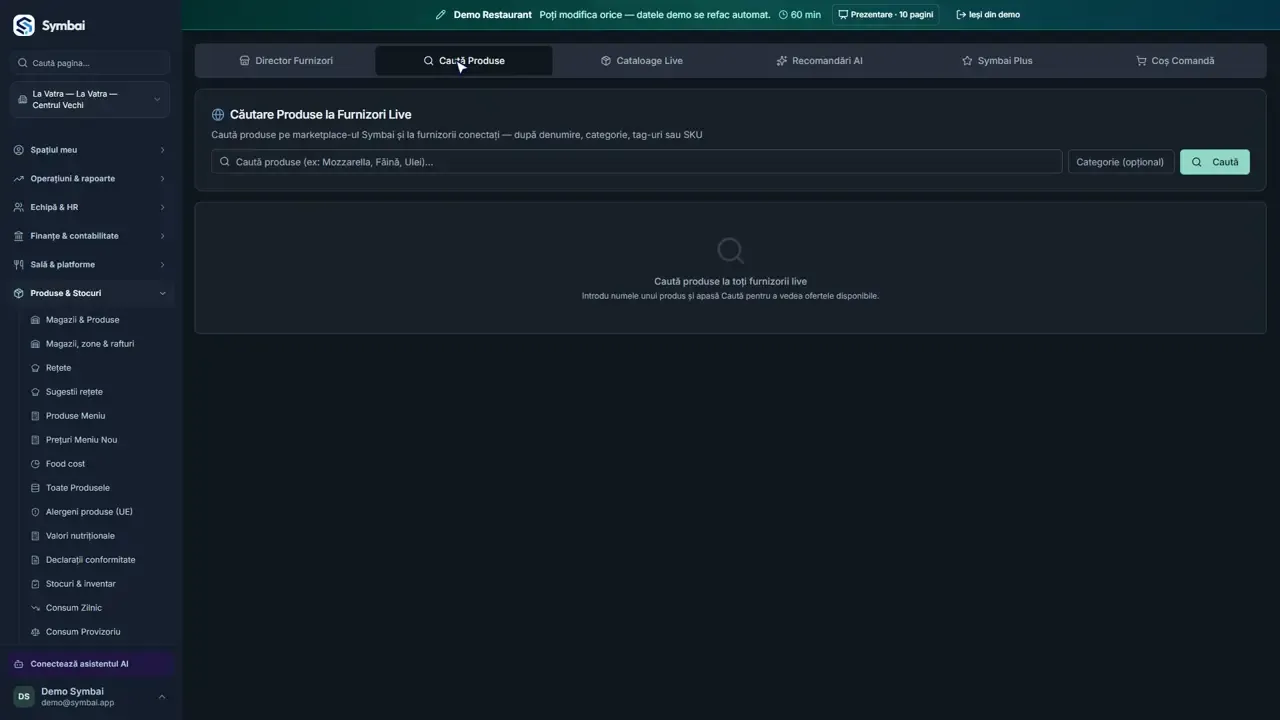Click the Magazii & Produse store icon
The height and width of the screenshot is (720, 1280).
(36, 320)
